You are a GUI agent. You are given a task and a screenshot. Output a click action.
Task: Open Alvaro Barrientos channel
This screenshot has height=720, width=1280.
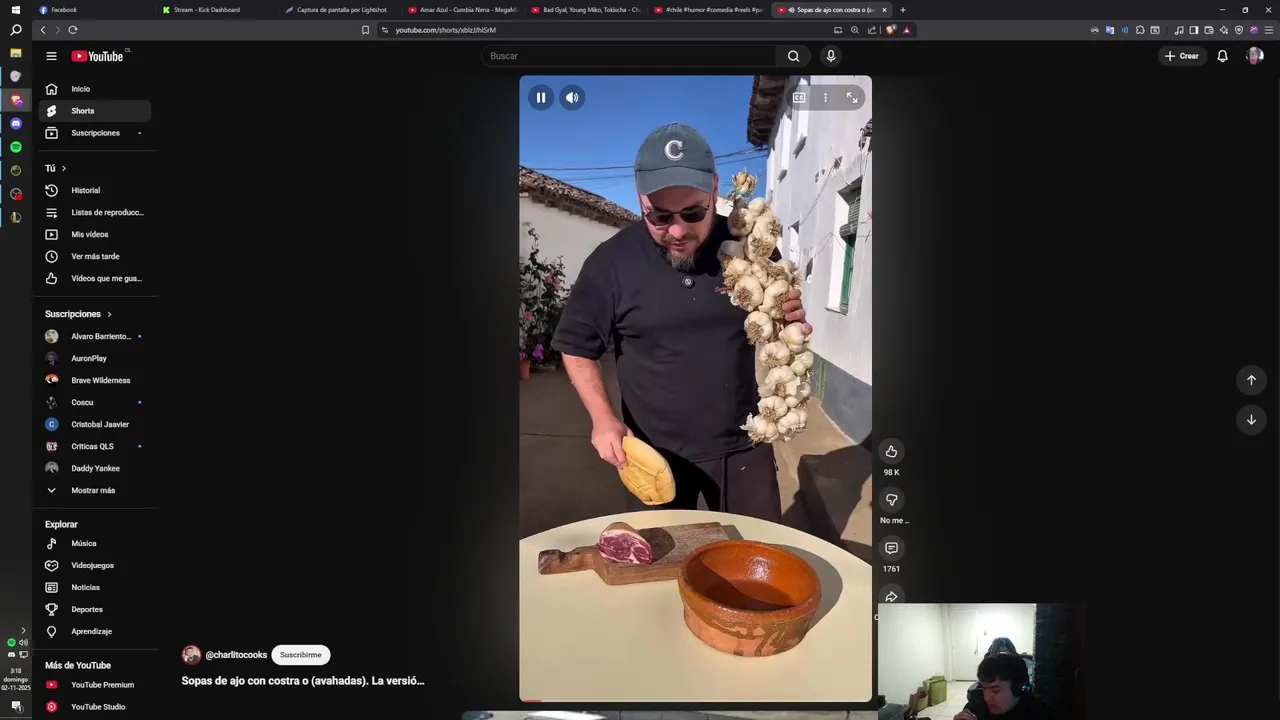coord(94,336)
